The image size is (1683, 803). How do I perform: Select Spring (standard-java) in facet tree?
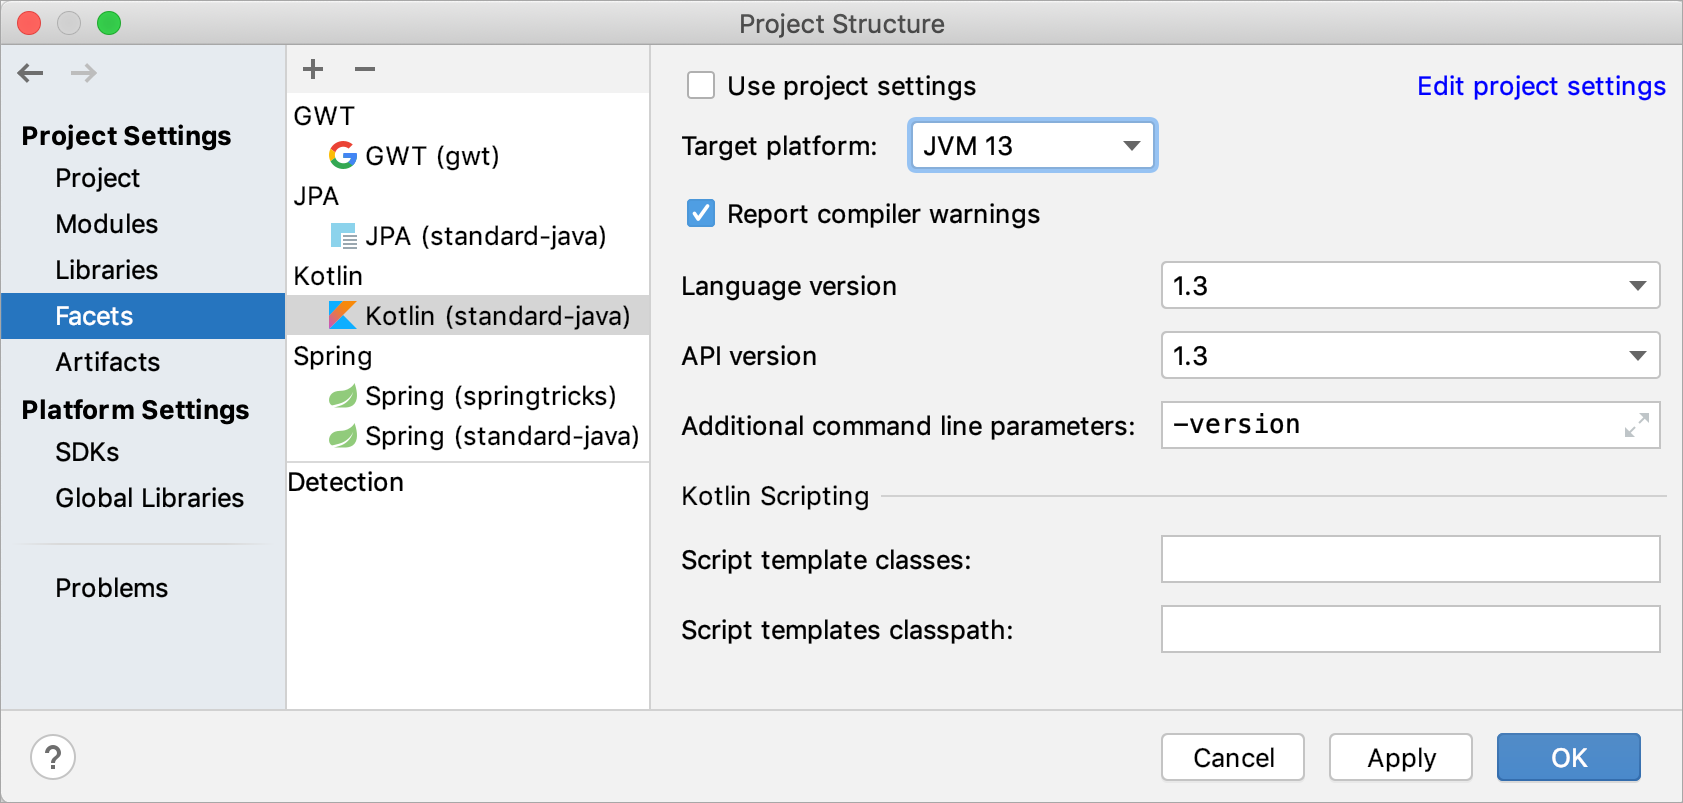501,437
